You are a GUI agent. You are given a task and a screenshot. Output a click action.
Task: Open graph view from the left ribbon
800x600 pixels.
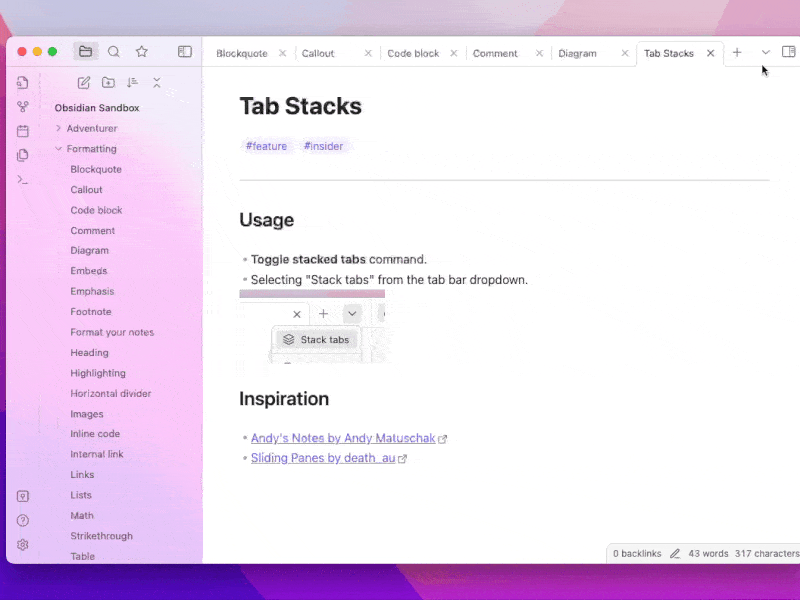point(23,107)
